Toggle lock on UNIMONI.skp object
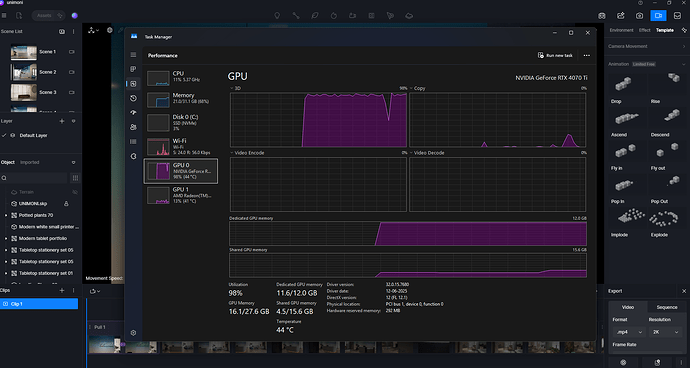This screenshot has width=690, height=368. tap(66, 204)
